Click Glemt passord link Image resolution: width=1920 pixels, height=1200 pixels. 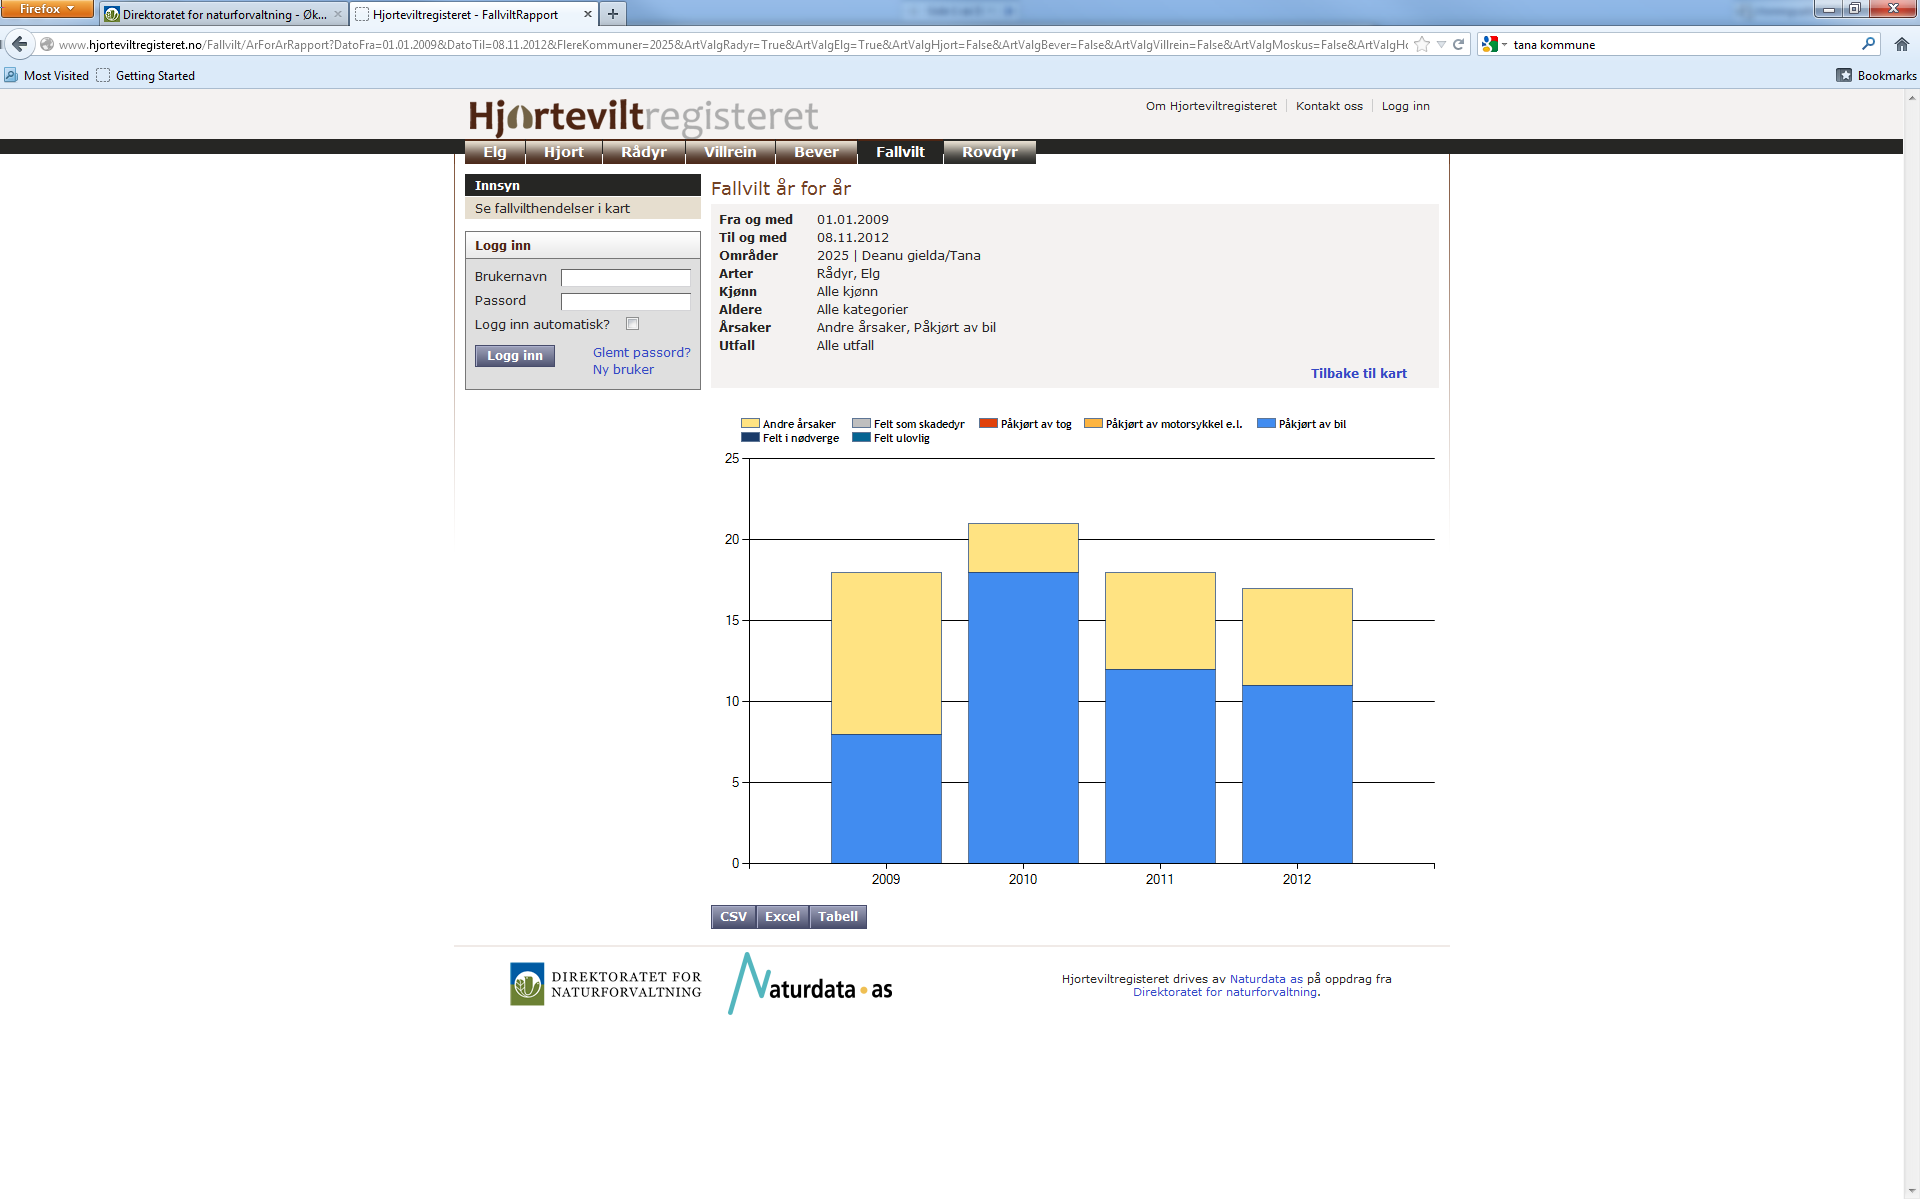tap(639, 351)
